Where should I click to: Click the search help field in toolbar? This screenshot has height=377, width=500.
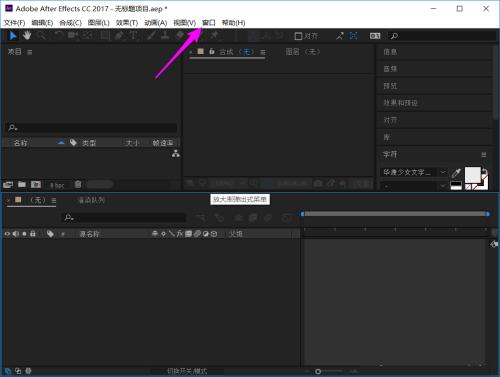click(x=442, y=36)
